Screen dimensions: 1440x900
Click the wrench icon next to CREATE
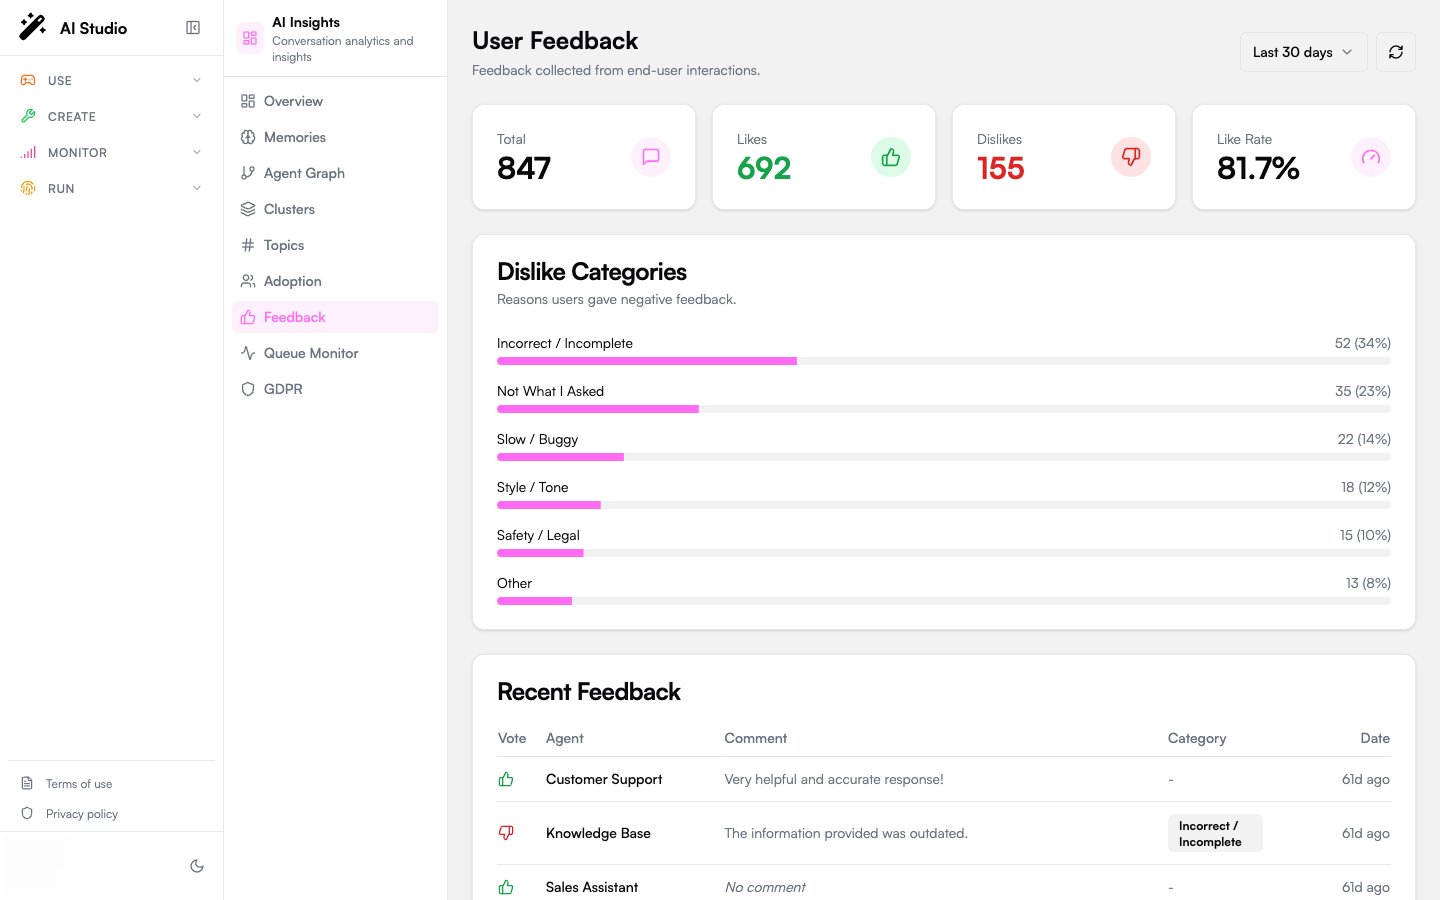coord(28,116)
